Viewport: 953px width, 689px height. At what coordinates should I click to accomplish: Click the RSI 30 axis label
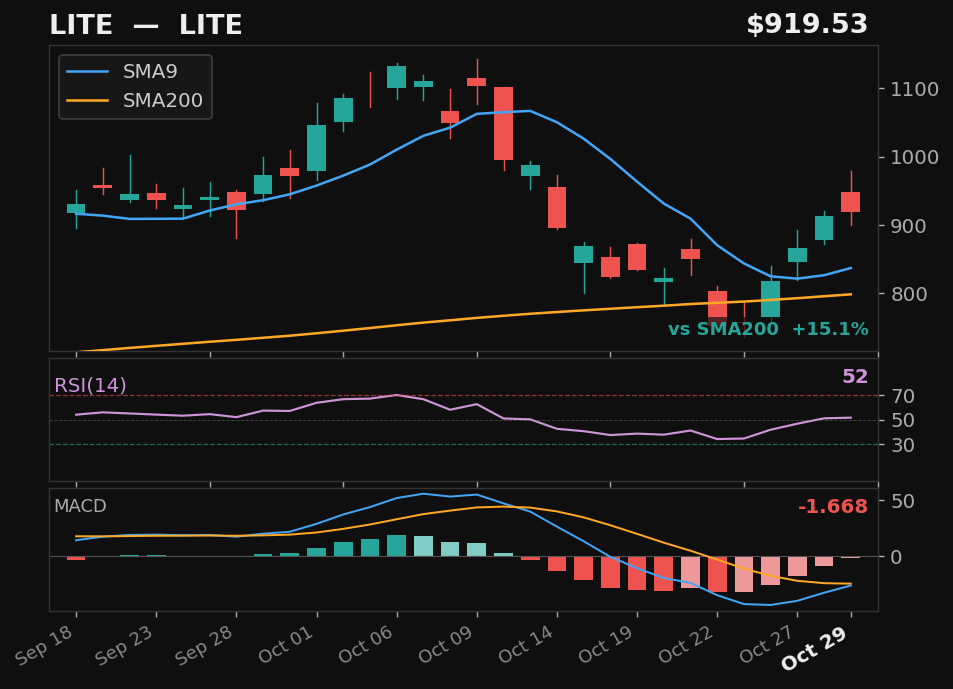click(903, 445)
